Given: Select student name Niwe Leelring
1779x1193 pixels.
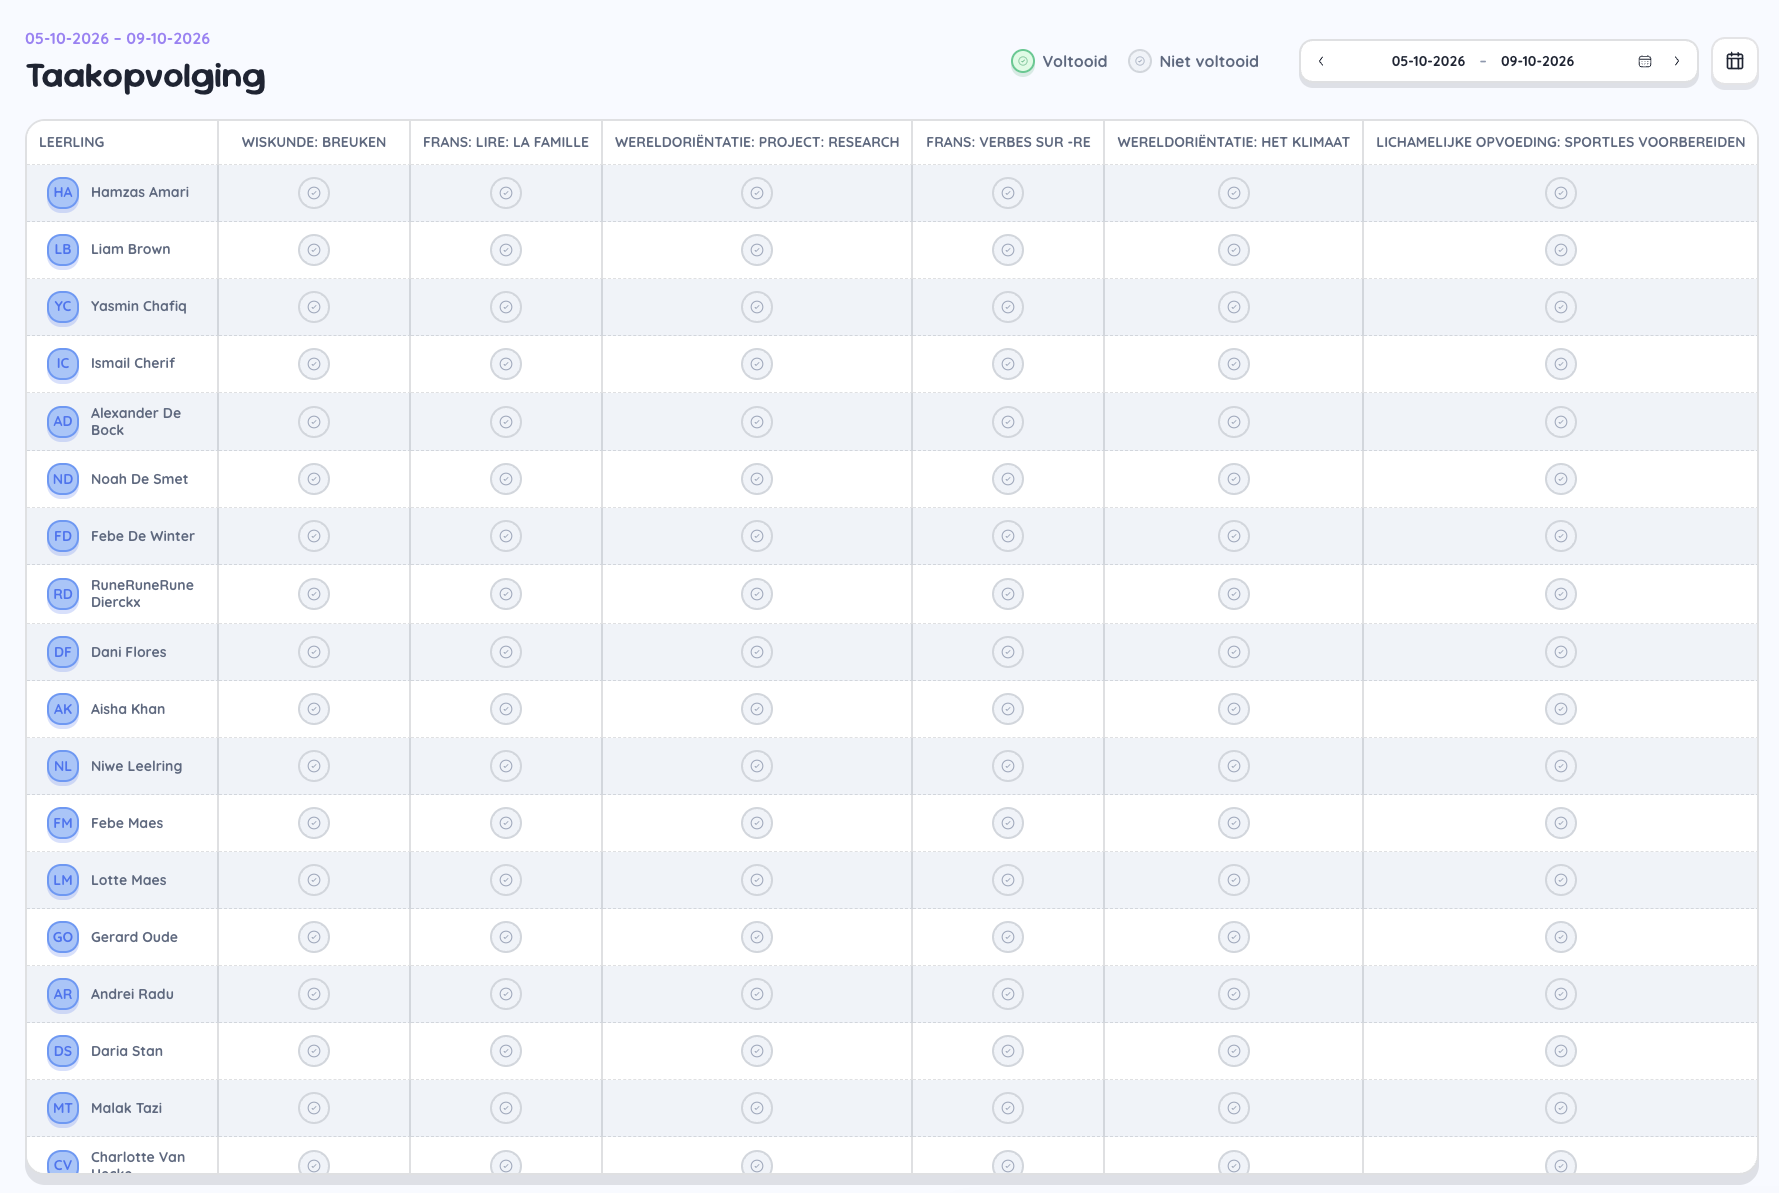Looking at the screenshot, I should click(137, 766).
